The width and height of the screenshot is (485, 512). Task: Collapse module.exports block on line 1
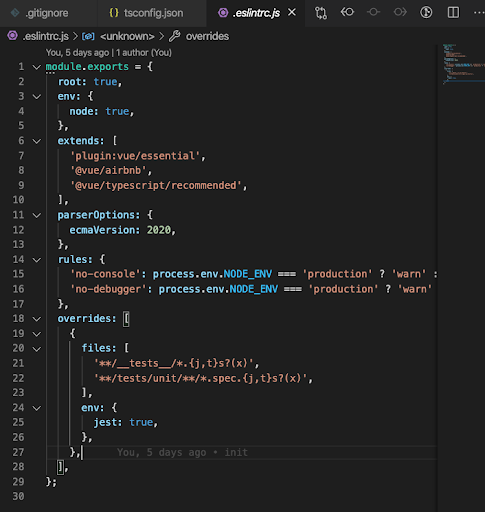pyautogui.click(x=37, y=67)
